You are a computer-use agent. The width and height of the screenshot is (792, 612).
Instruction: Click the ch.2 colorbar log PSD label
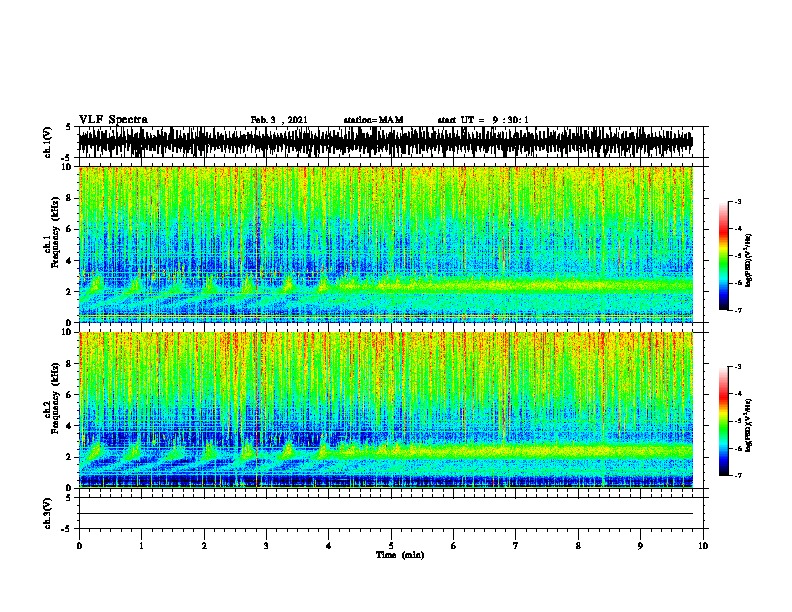[x=749, y=425]
